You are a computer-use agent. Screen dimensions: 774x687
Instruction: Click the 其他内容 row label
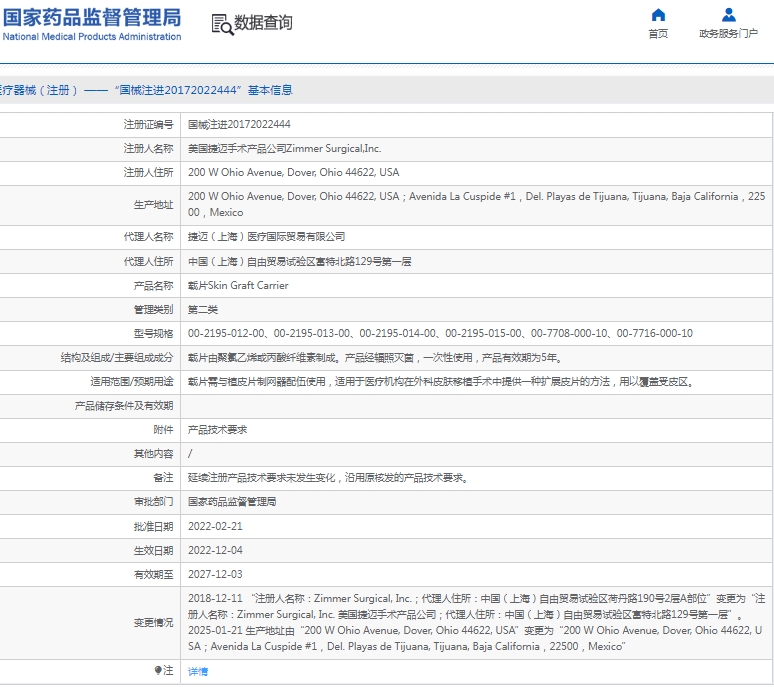[154, 454]
